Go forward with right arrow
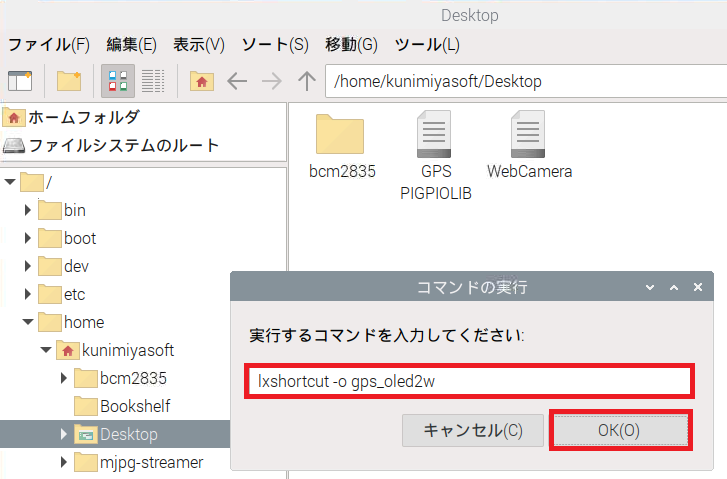This screenshot has width=727, height=479. pos(272,82)
